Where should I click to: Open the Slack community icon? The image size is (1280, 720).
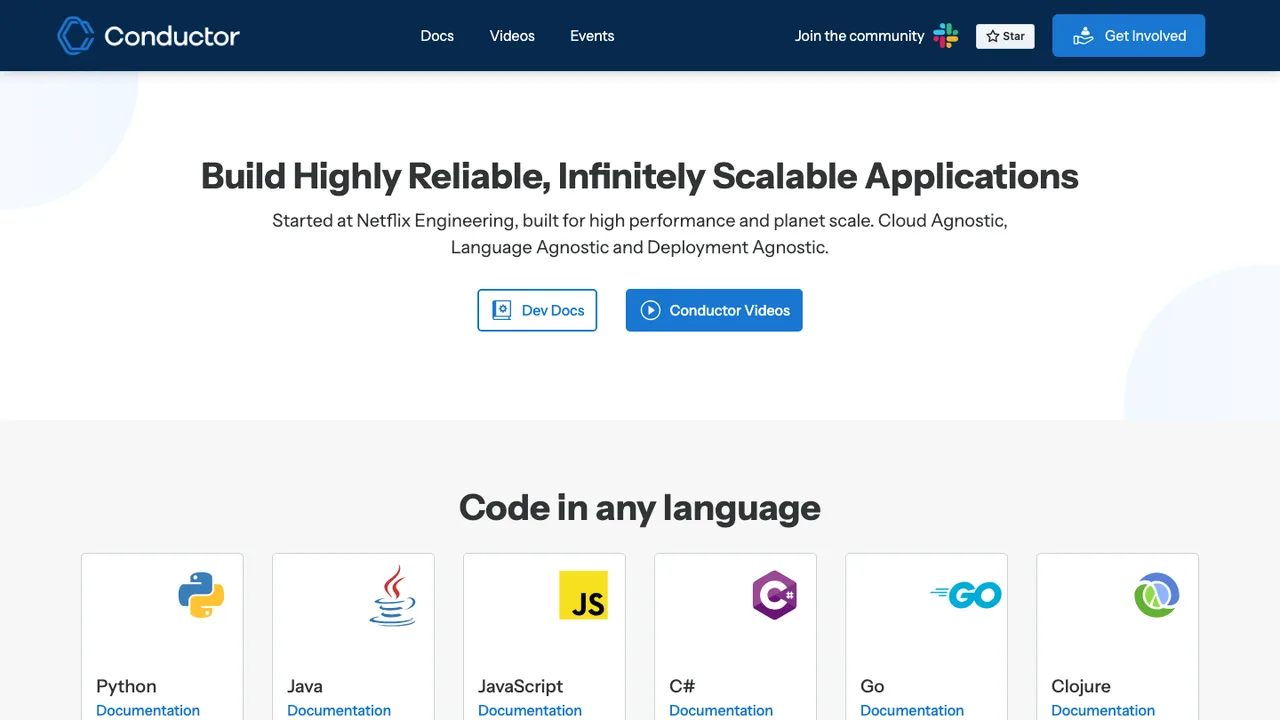click(x=945, y=36)
